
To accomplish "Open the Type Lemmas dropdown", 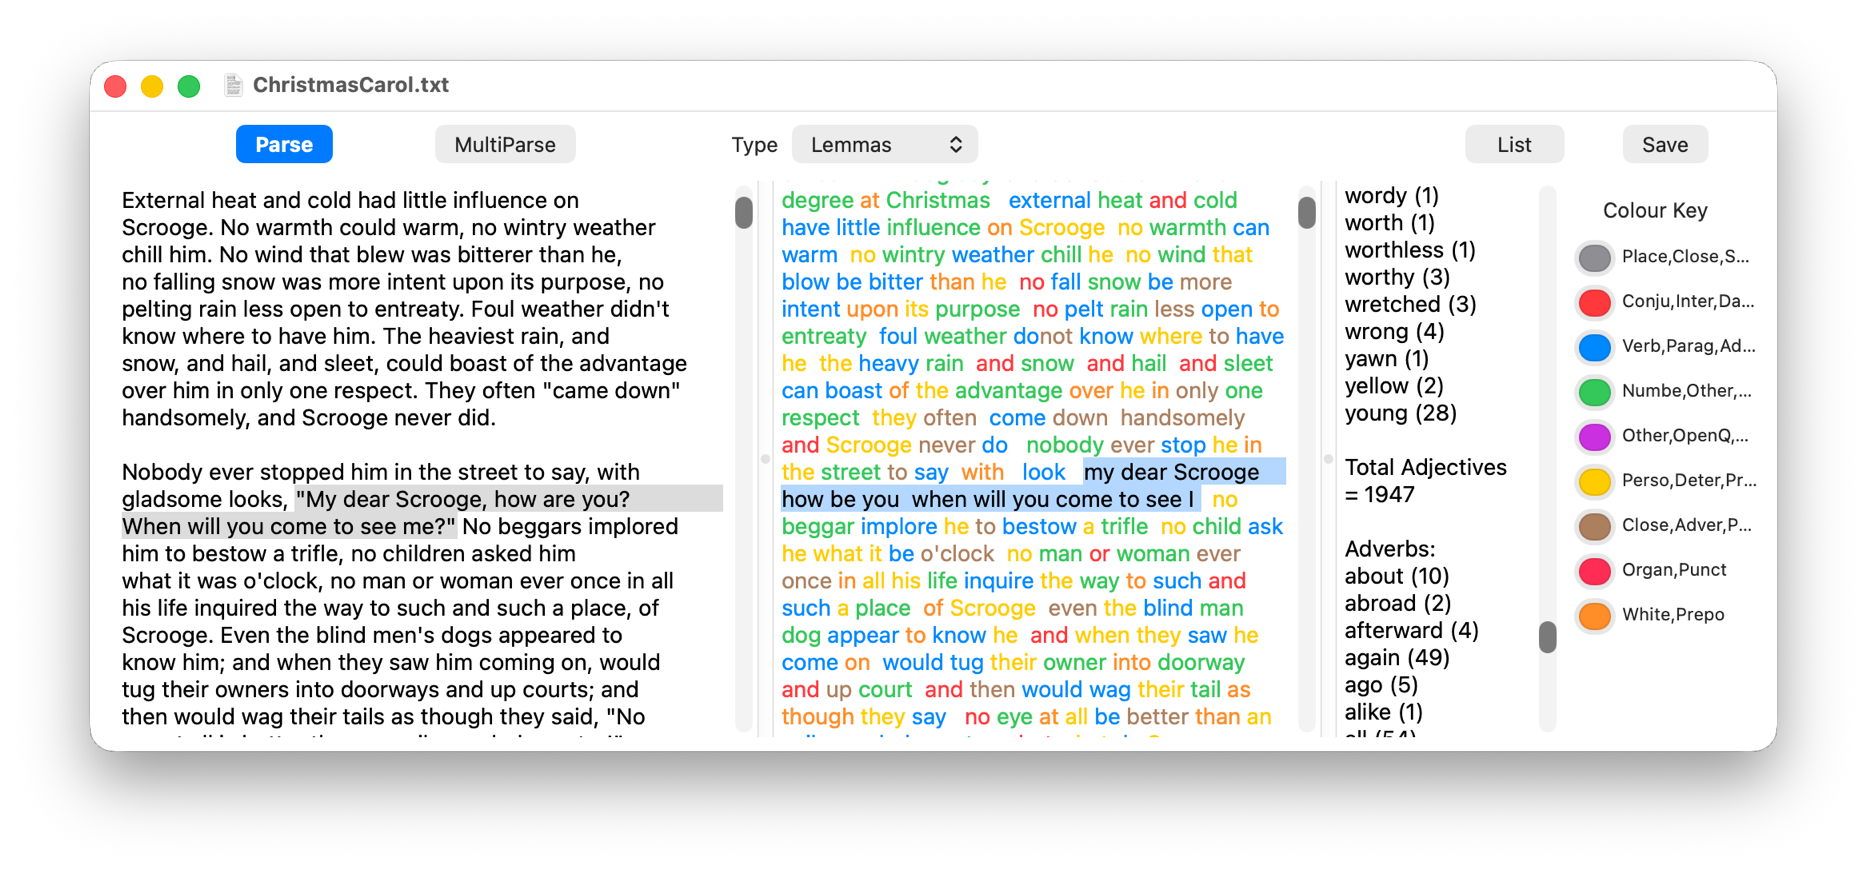I will 884,145.
